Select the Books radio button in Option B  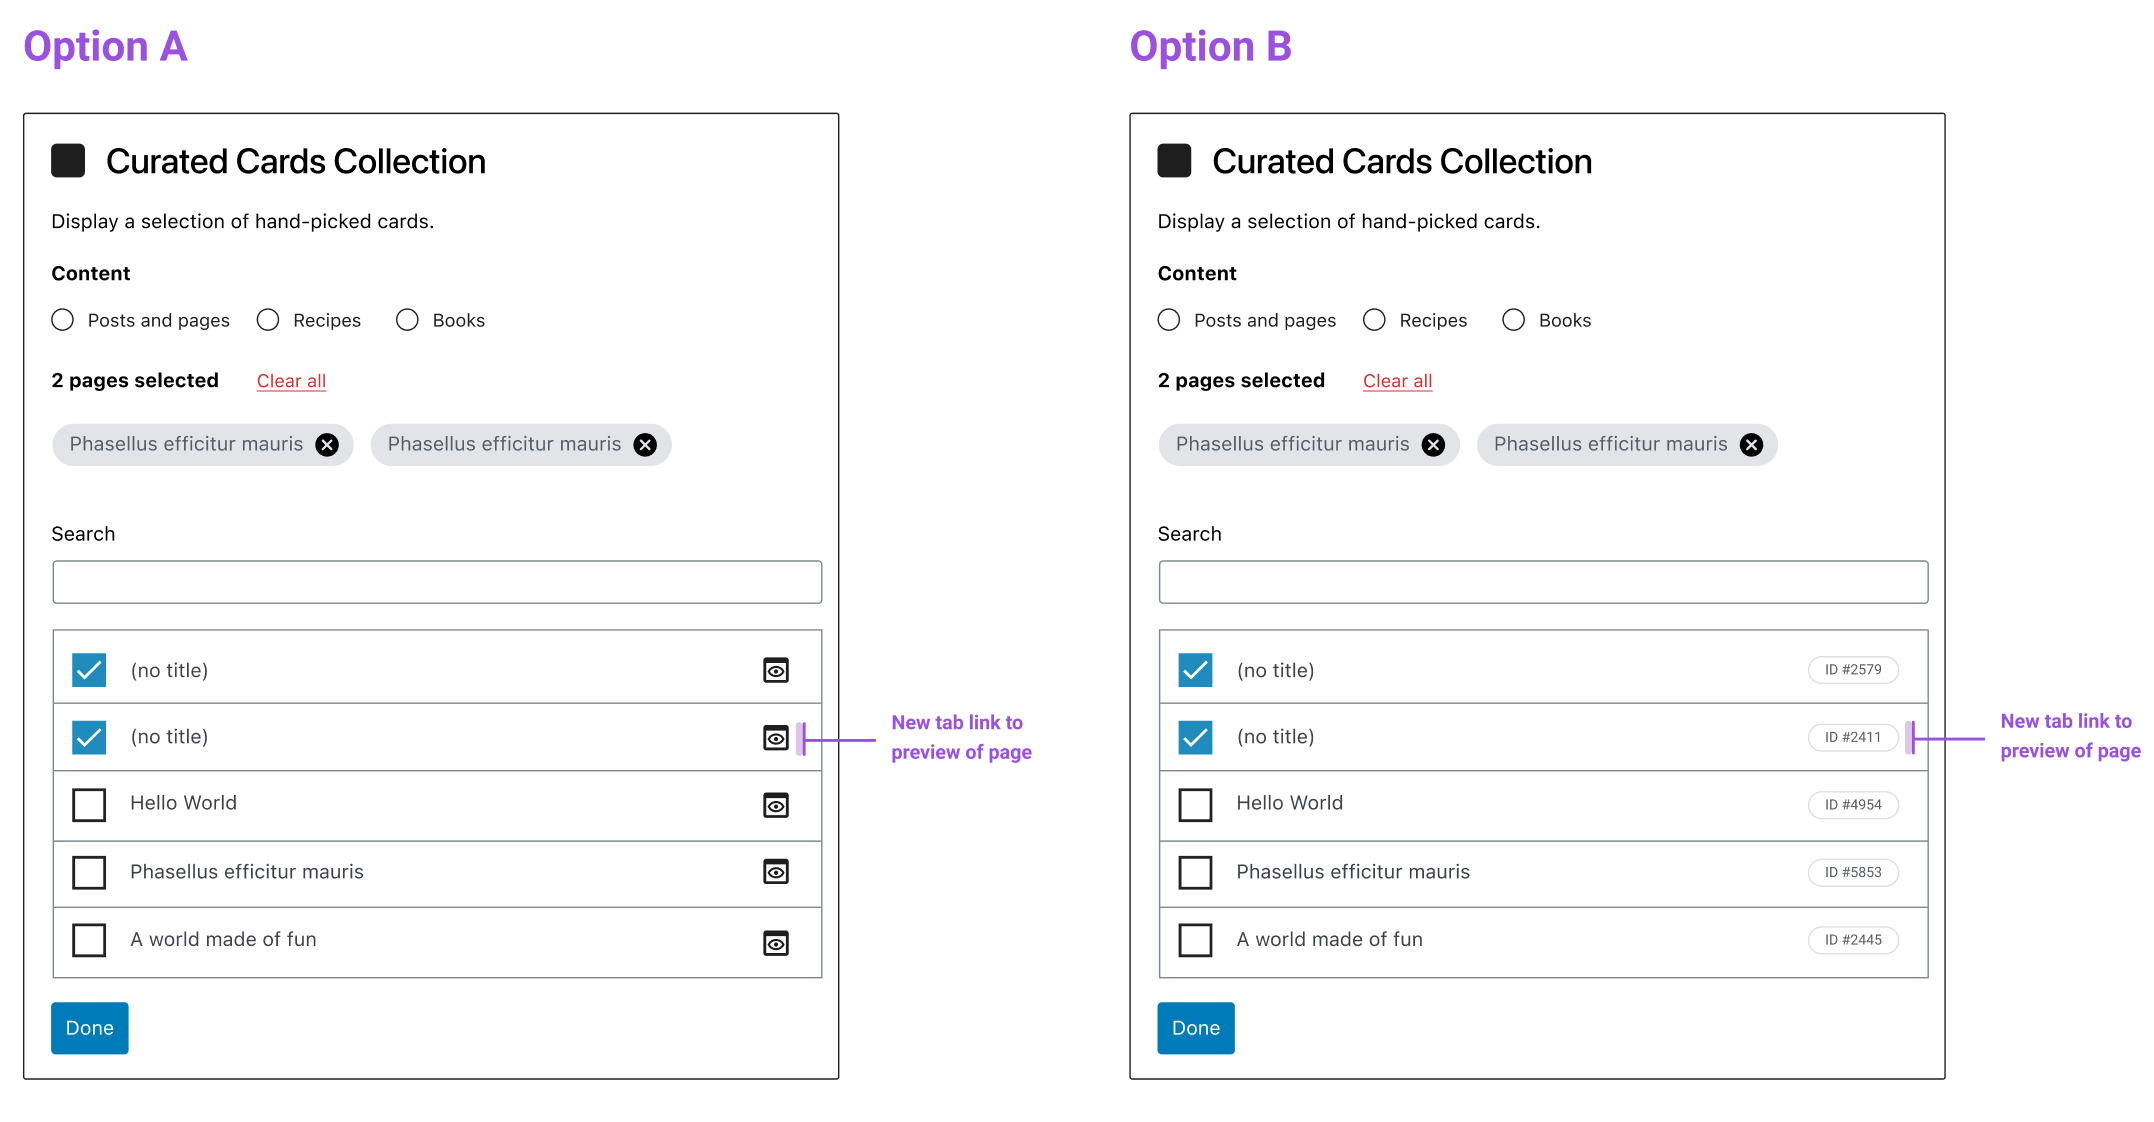point(1513,319)
